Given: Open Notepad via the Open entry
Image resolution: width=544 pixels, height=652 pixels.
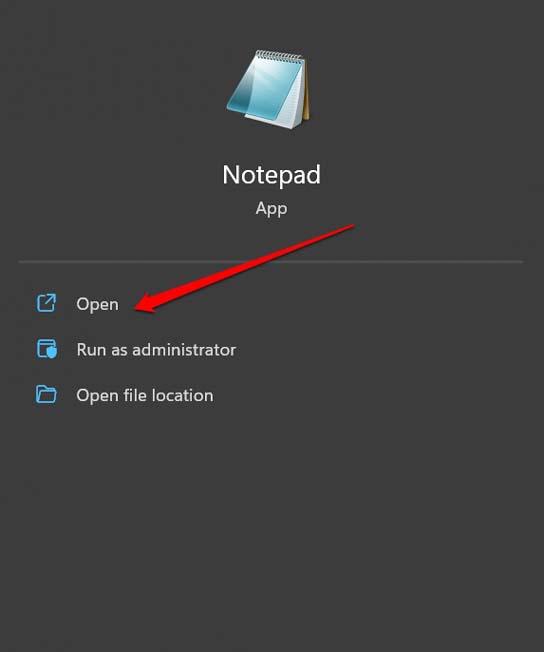Looking at the screenshot, I should coord(97,304).
